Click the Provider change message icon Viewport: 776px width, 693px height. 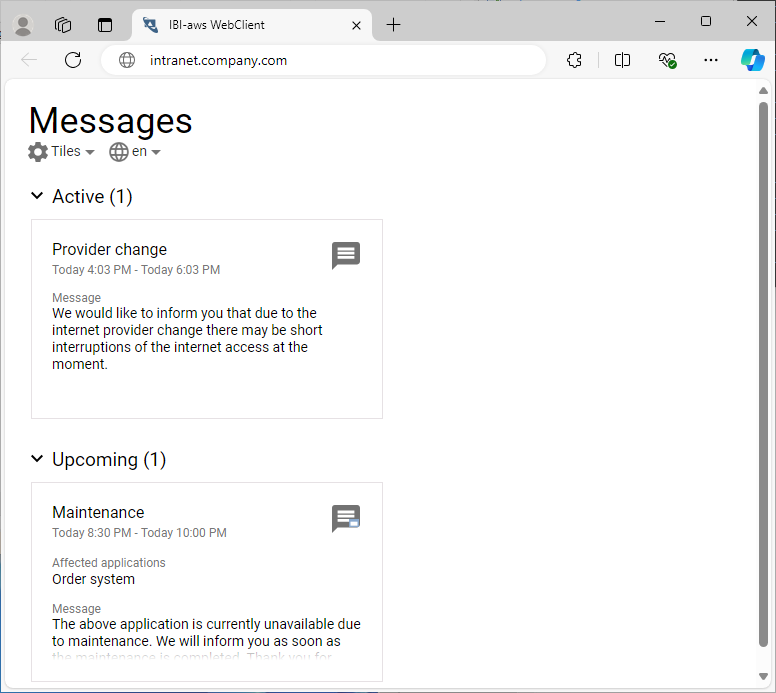pyautogui.click(x=345, y=255)
